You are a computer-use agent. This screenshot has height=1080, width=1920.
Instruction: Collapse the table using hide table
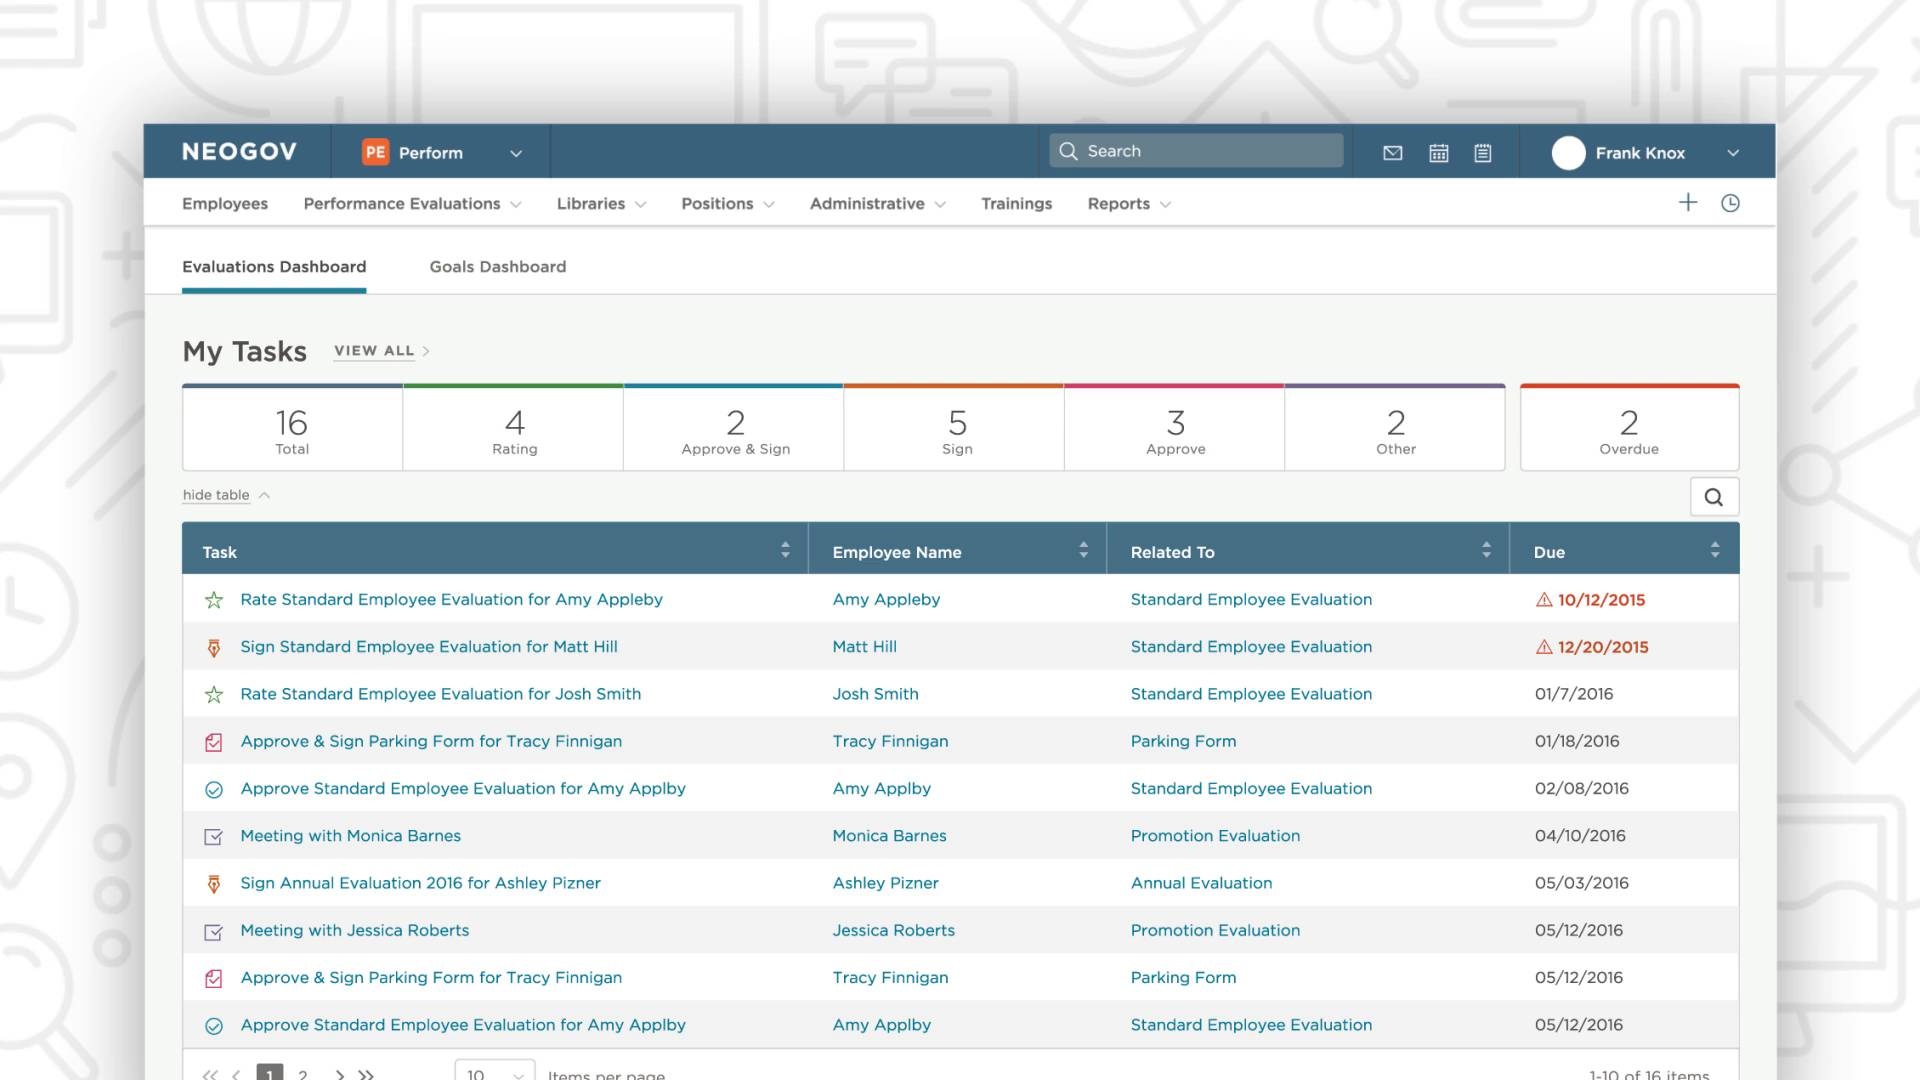[x=217, y=495]
